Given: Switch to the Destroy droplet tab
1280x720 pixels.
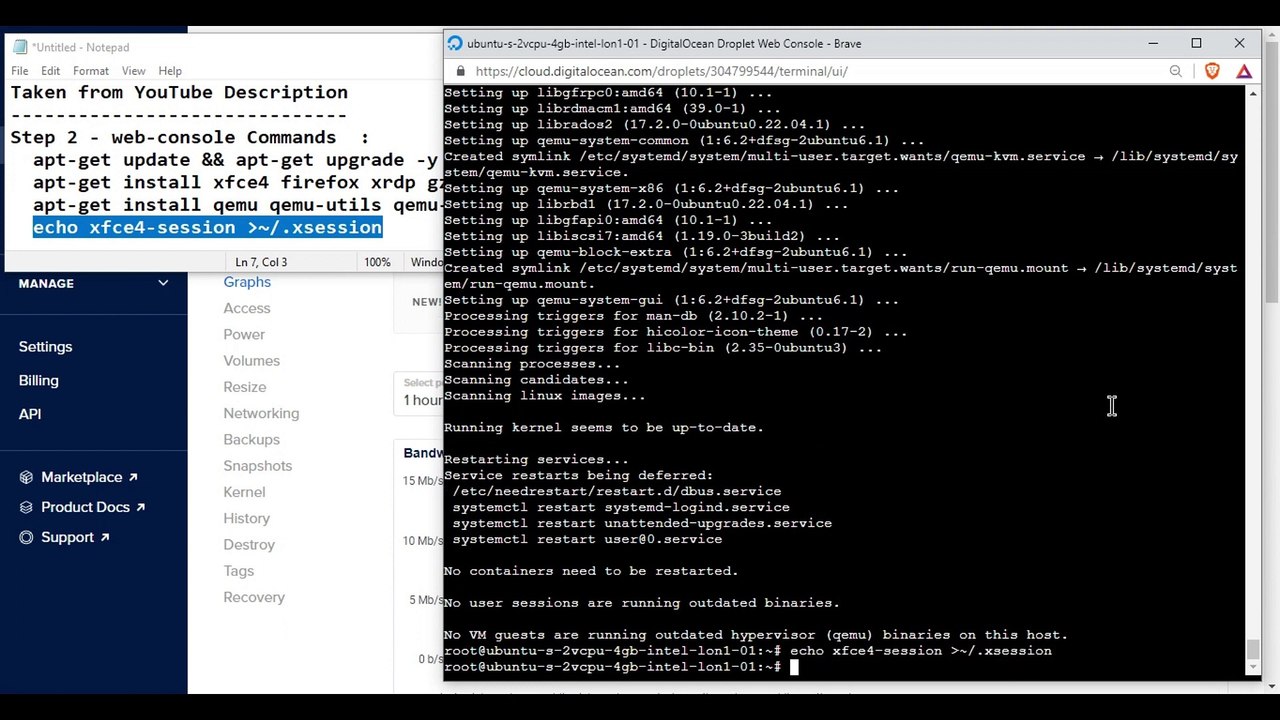Looking at the screenshot, I should [248, 545].
